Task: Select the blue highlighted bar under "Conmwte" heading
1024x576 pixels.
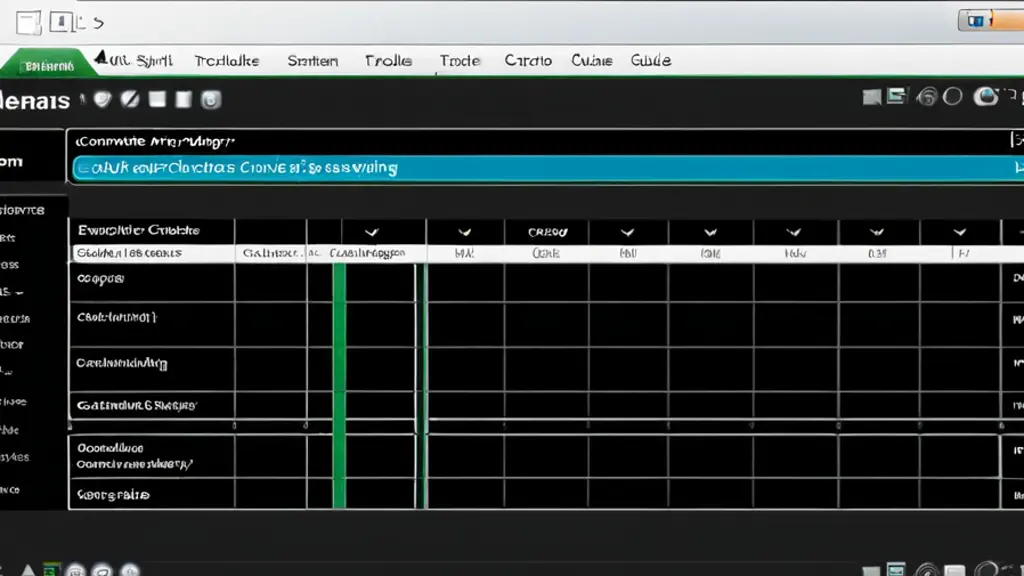Action: (x=547, y=168)
